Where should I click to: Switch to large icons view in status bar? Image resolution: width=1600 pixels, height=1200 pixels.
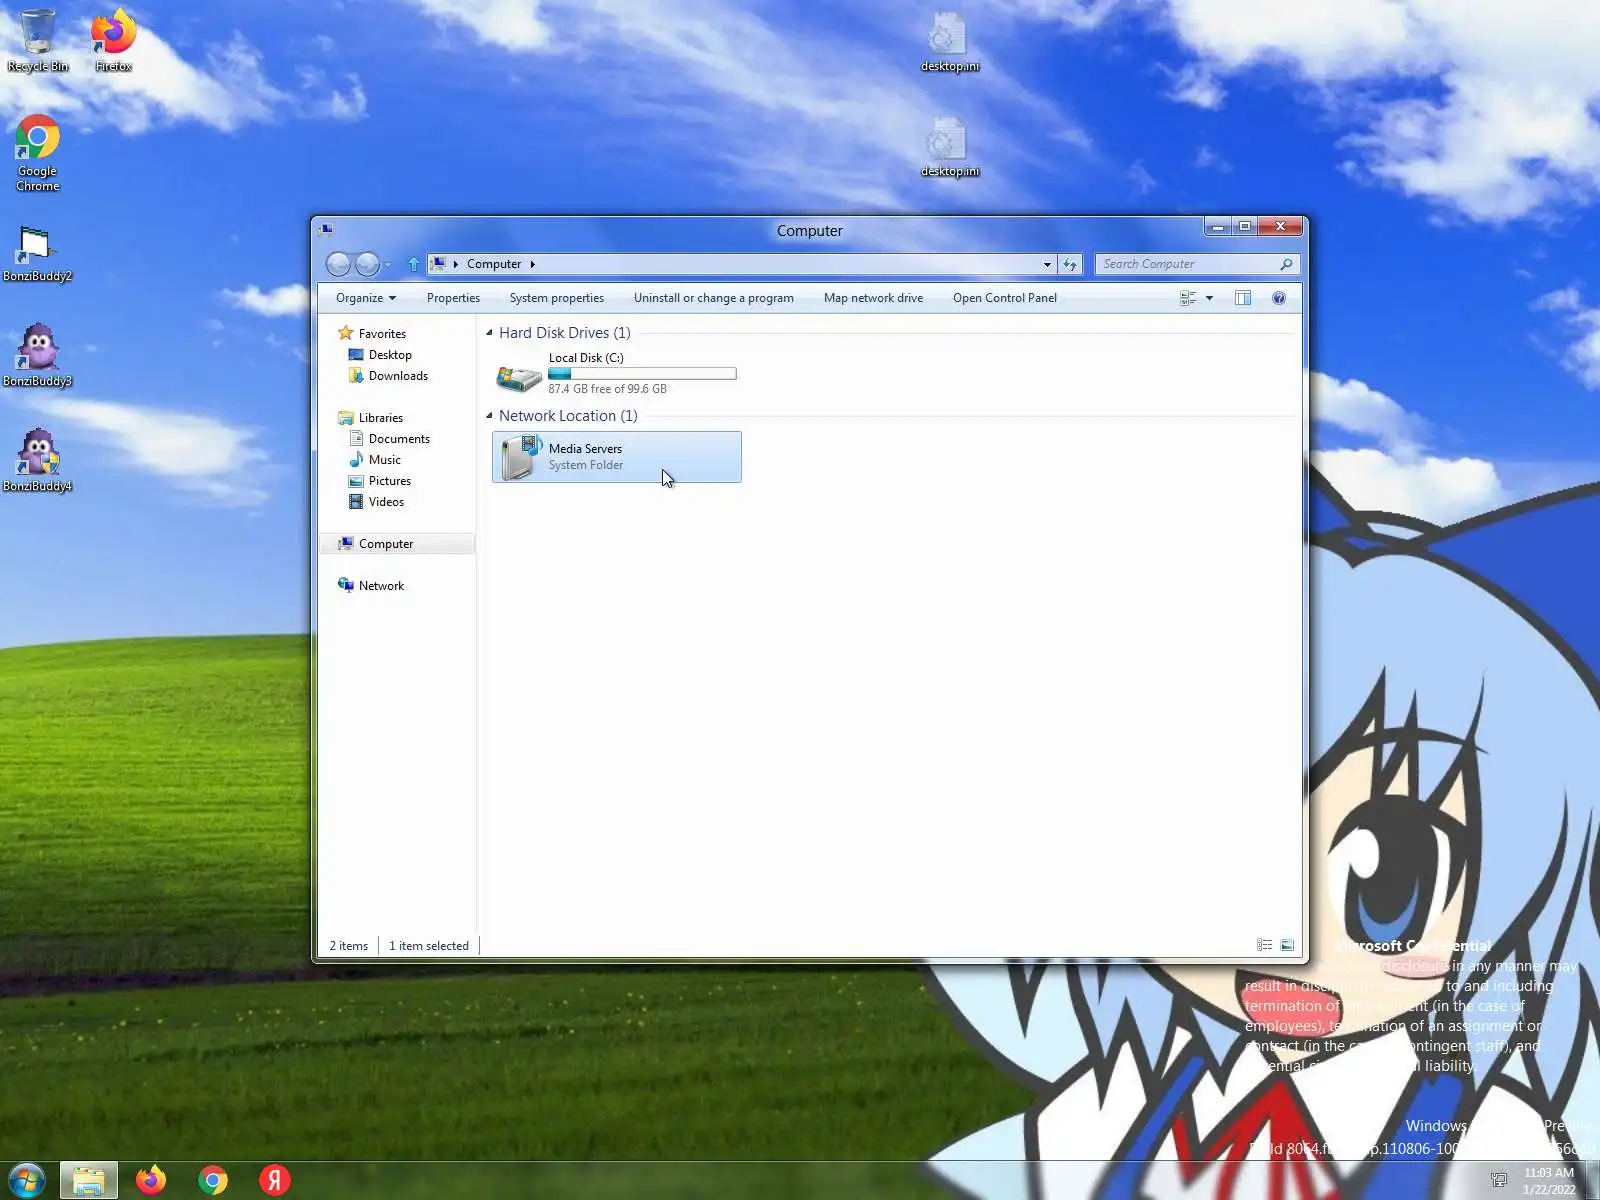(x=1287, y=945)
